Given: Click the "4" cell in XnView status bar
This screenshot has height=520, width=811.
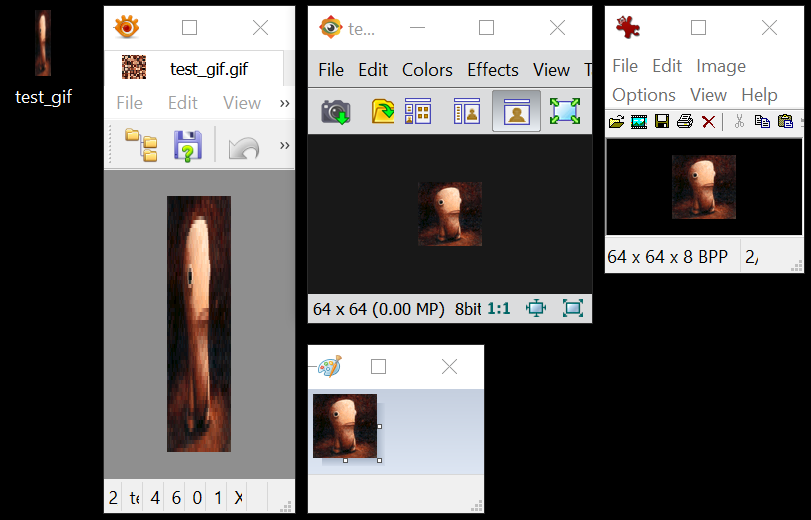Looking at the screenshot, I should 155,498.
